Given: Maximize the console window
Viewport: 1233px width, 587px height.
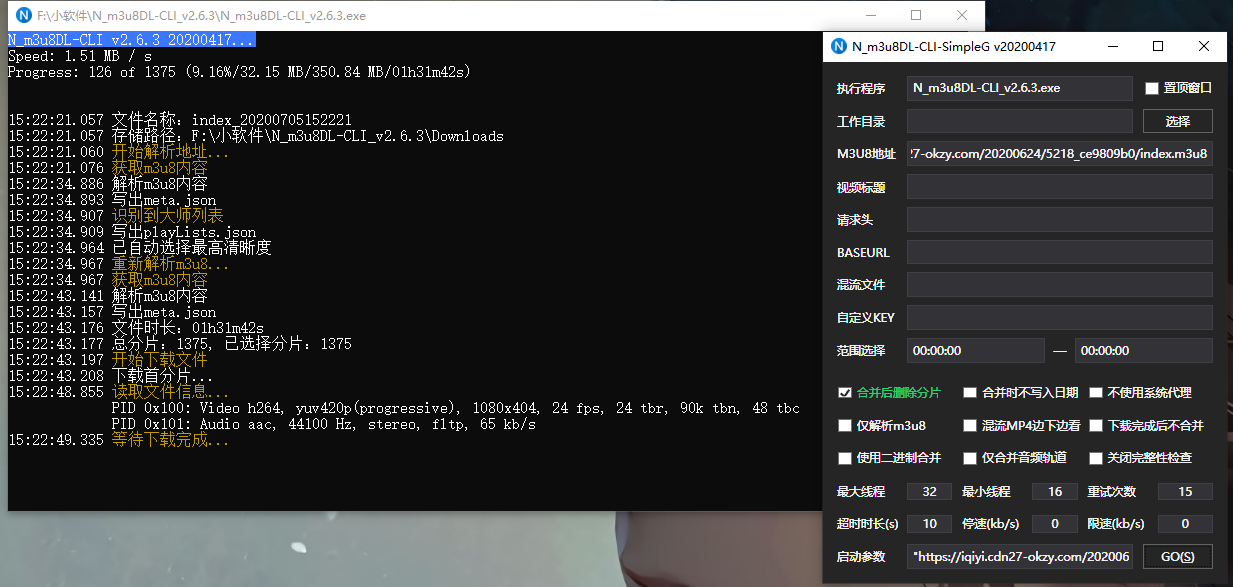Looking at the screenshot, I should 916,15.
